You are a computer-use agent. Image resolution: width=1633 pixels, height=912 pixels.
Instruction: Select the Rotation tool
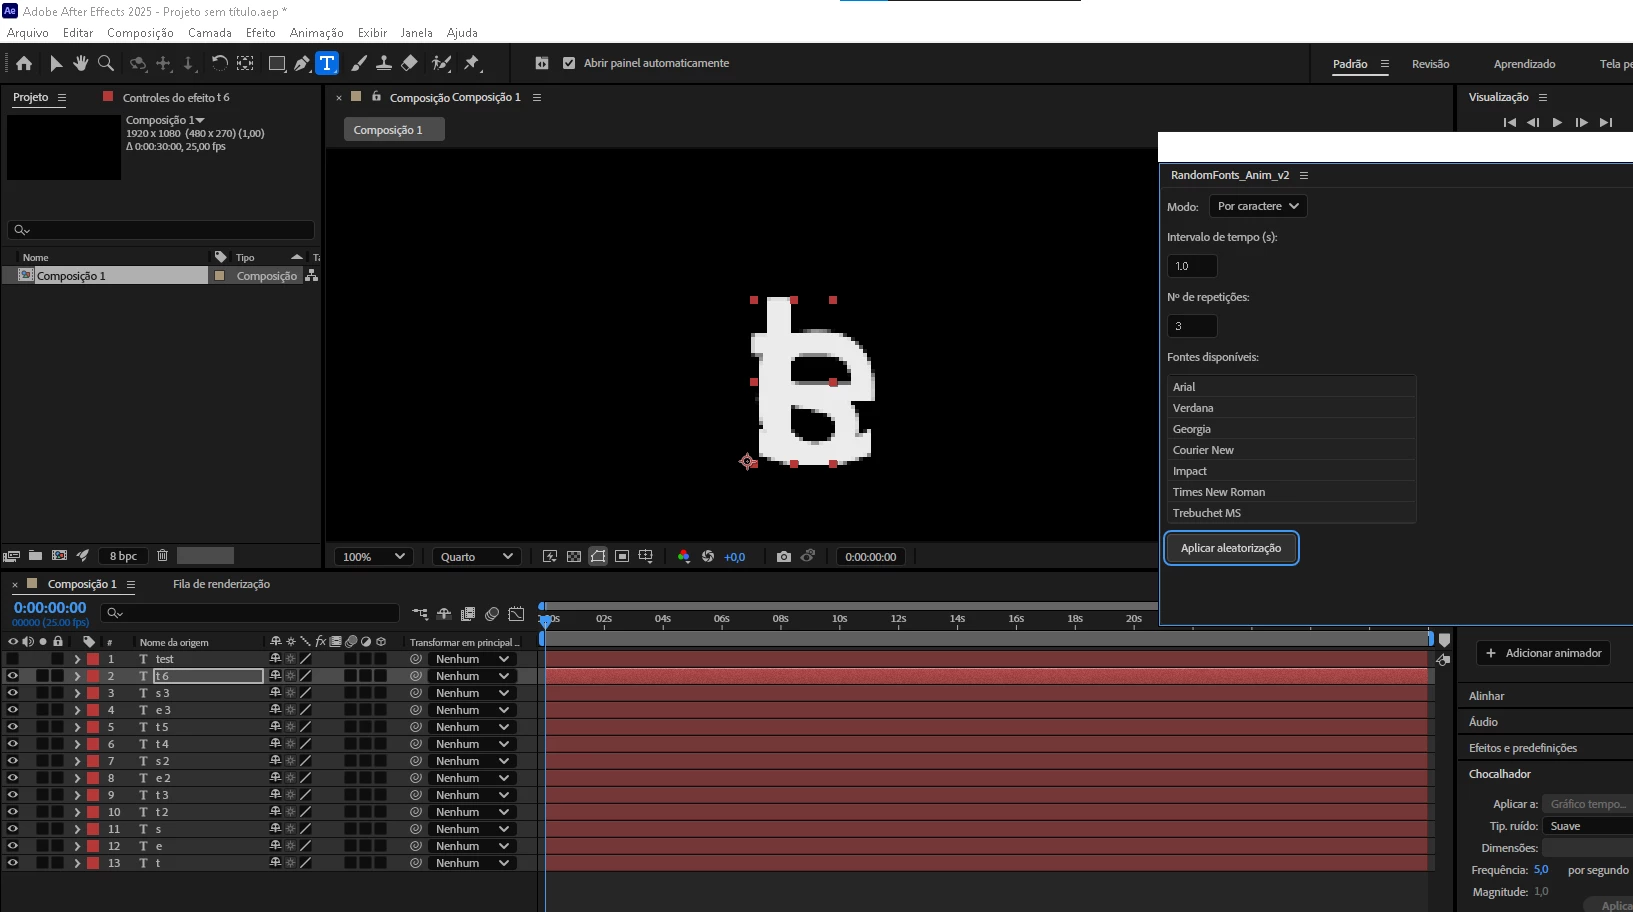[x=219, y=63]
